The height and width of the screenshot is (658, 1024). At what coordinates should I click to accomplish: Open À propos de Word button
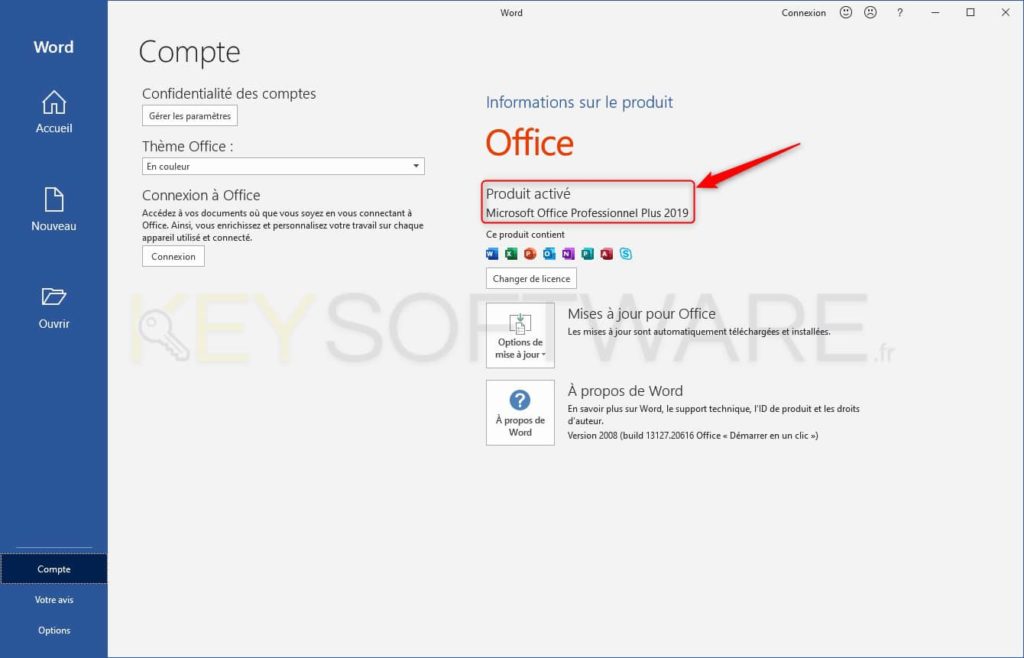520,413
